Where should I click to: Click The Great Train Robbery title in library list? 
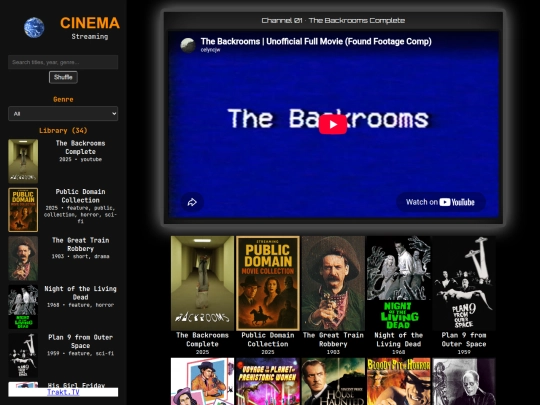point(80,245)
